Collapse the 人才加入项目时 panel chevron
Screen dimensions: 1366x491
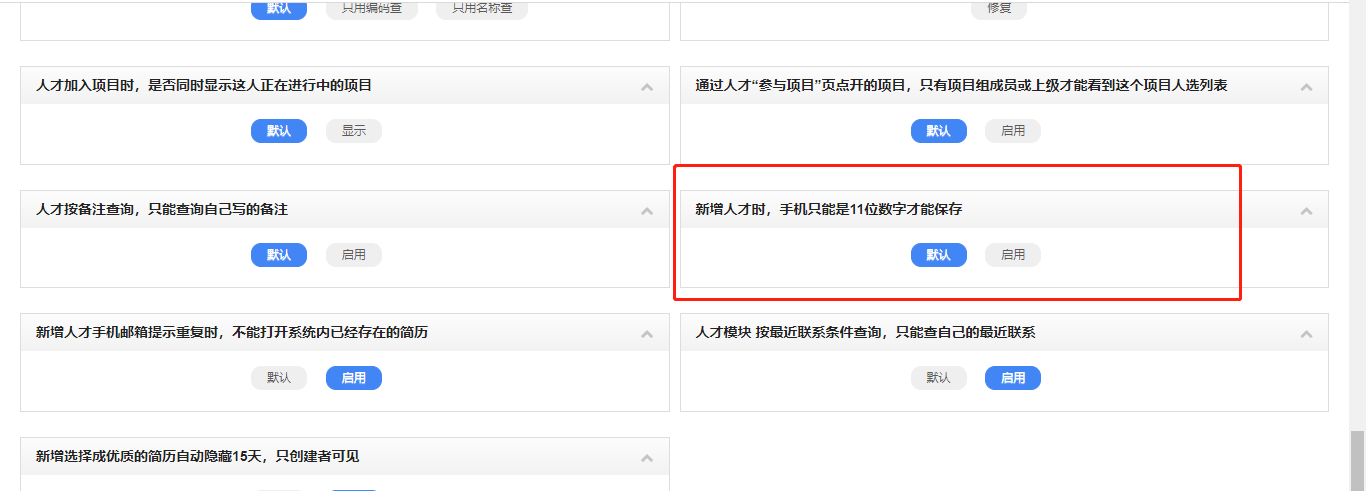coord(647,87)
